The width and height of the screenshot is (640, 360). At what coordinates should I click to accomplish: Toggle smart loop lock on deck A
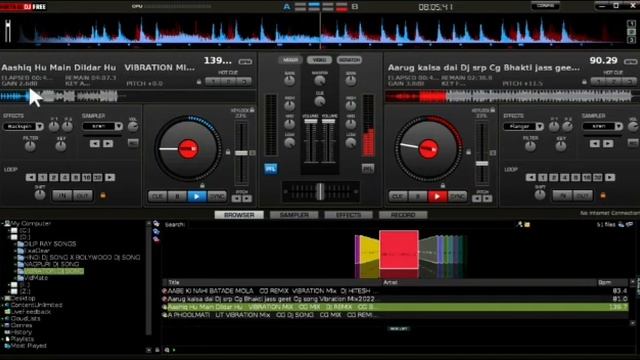103,196
